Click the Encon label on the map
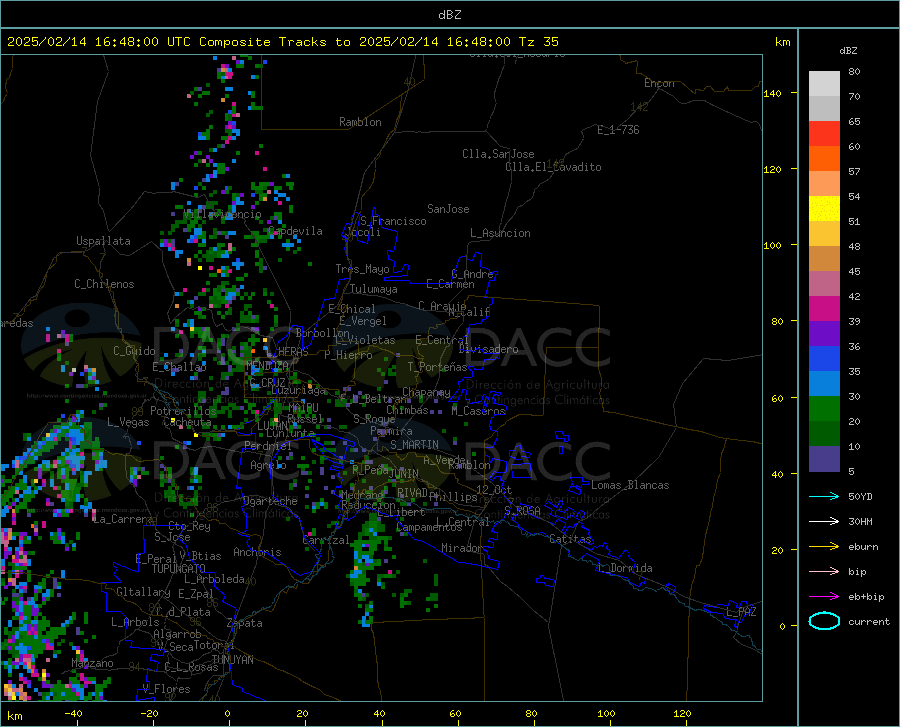Screen dimensions: 900x727 [659, 83]
